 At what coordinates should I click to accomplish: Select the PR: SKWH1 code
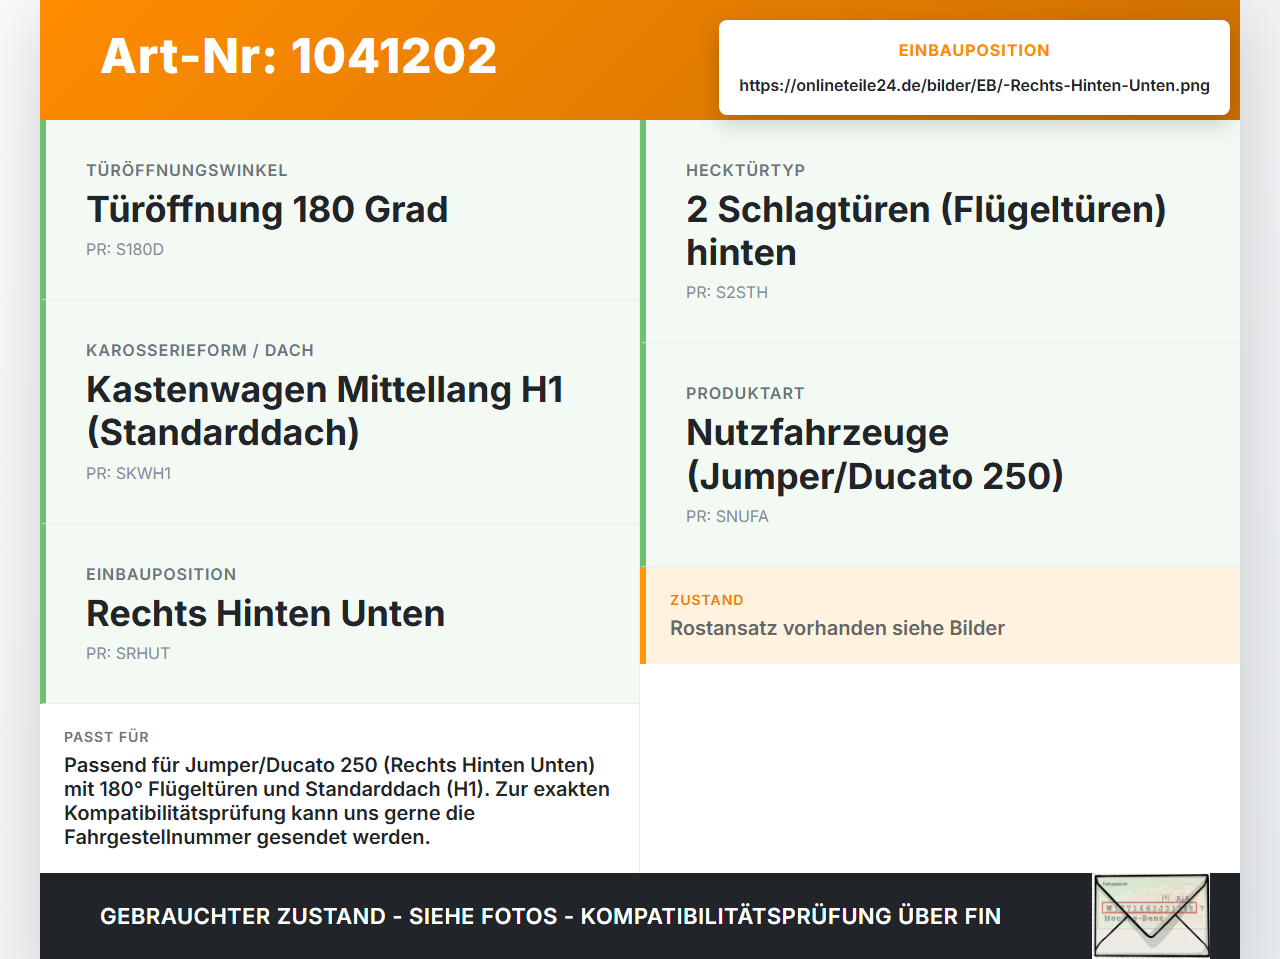129,474
